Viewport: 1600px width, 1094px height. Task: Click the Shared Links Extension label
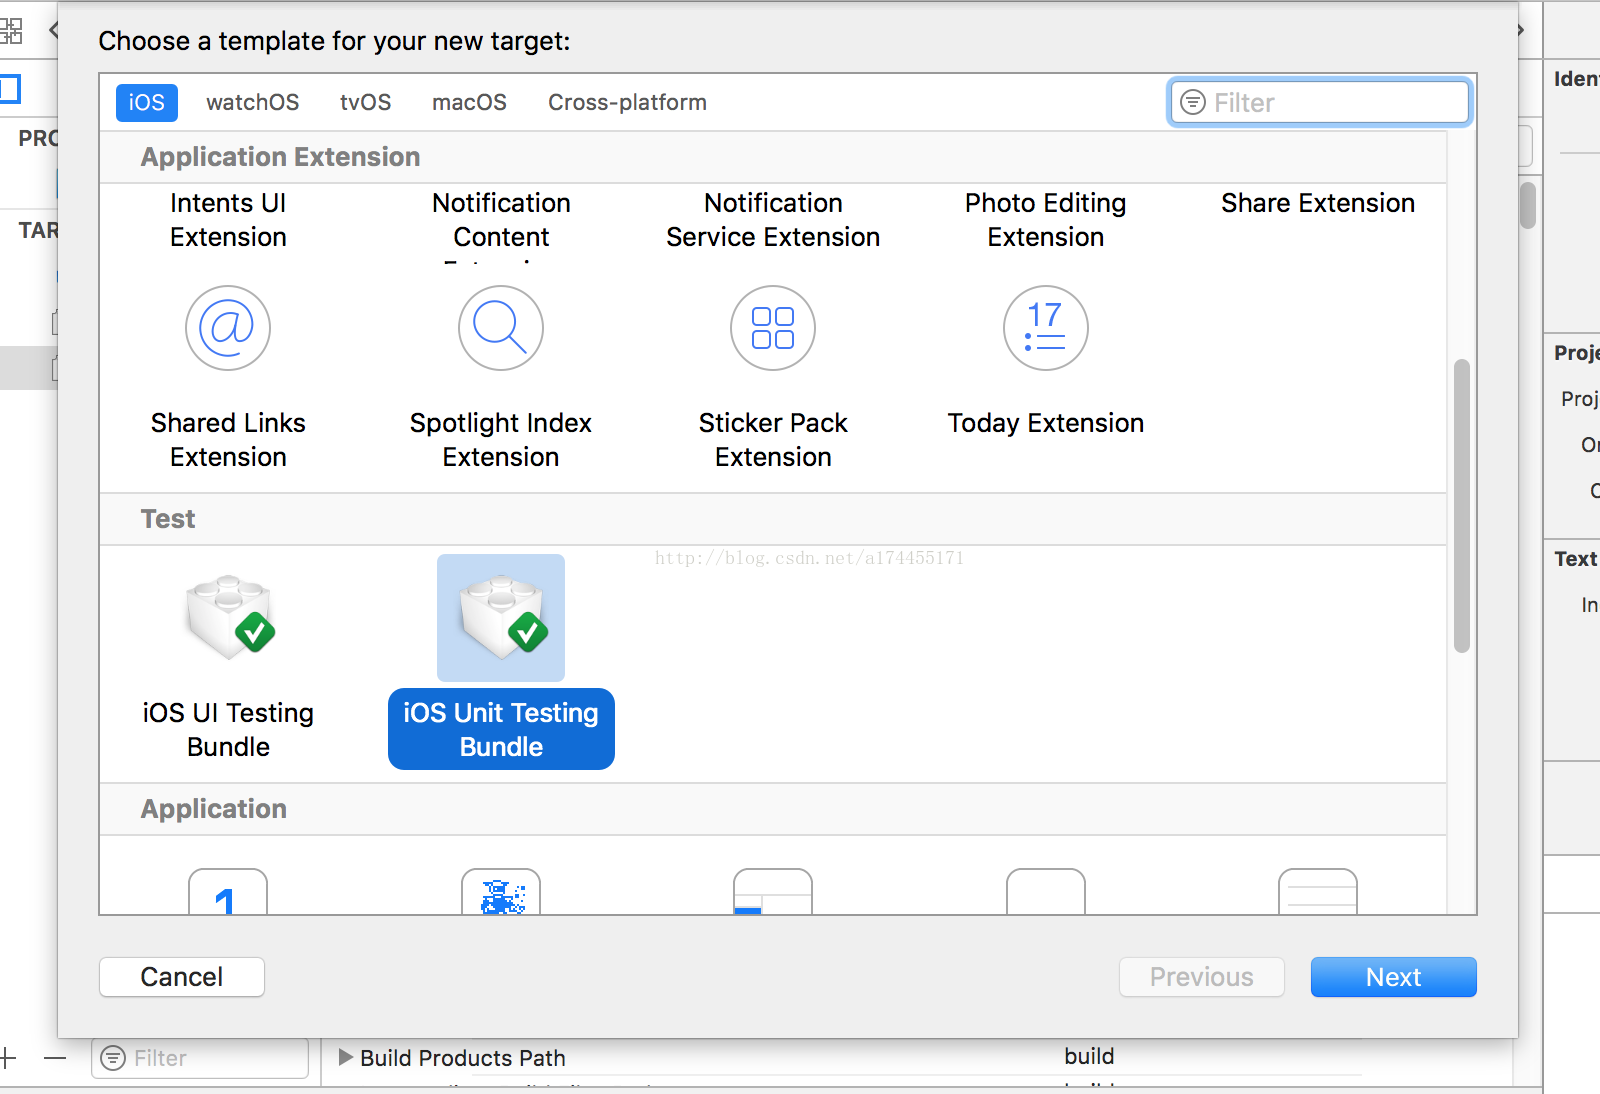click(x=228, y=440)
